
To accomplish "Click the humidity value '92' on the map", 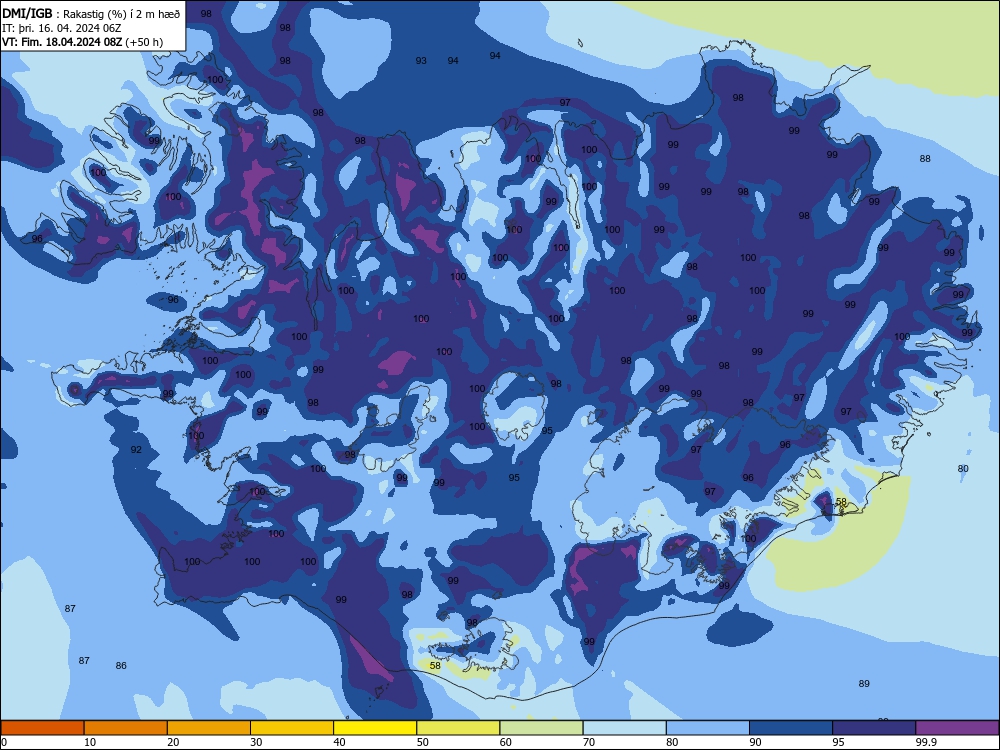I will (x=136, y=450).
